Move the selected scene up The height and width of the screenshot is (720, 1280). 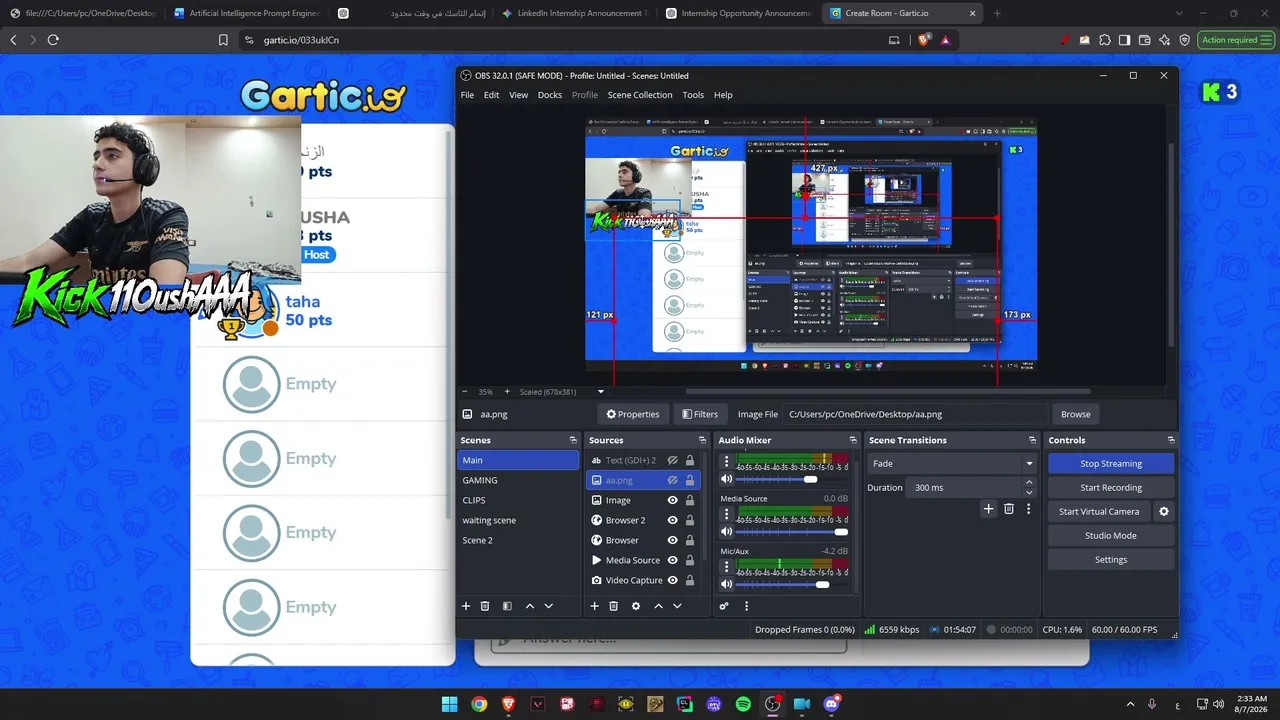[x=530, y=606]
